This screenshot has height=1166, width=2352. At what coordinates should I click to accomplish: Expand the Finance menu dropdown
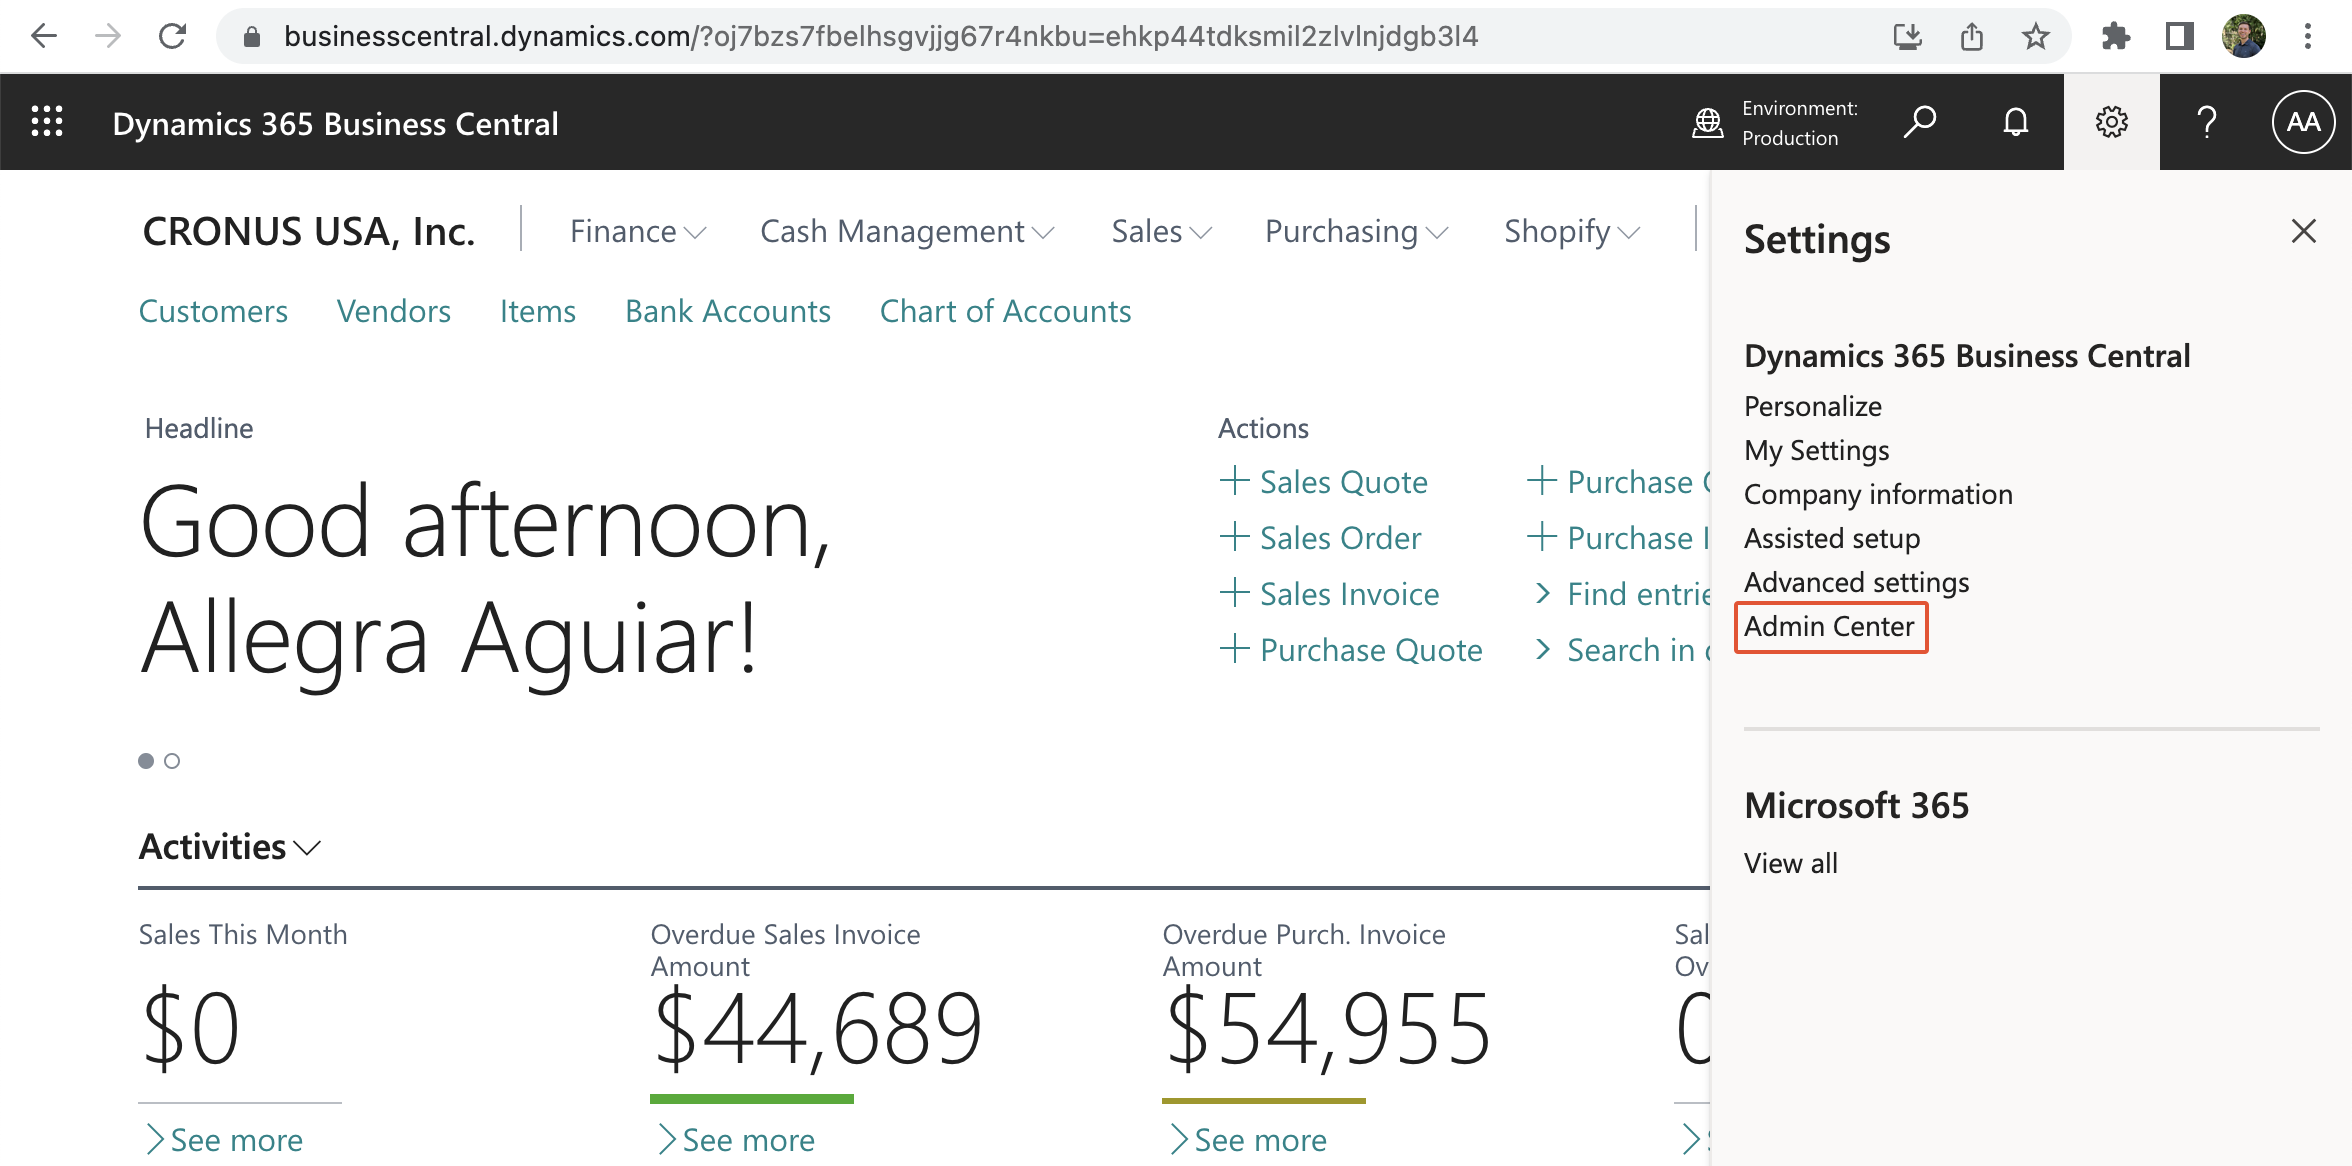tap(637, 232)
